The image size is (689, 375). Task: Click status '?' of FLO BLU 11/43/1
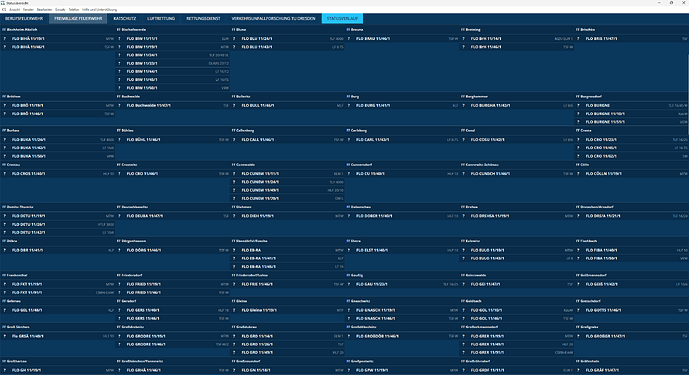234,47
